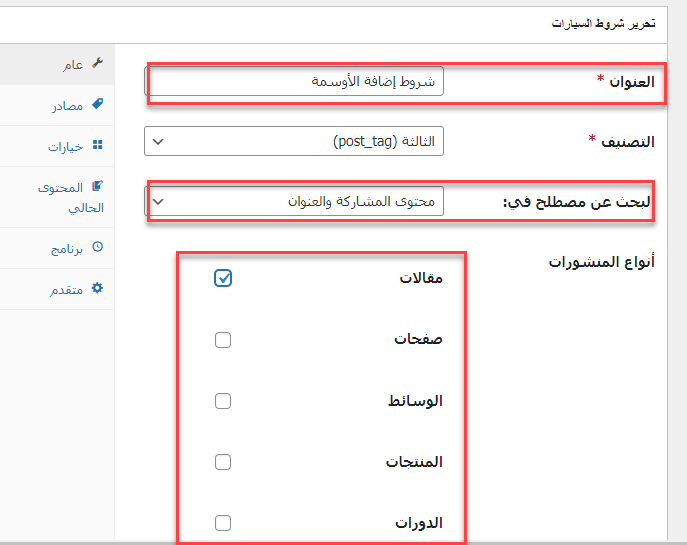Click the tag icon beside مصادر

coord(97,104)
